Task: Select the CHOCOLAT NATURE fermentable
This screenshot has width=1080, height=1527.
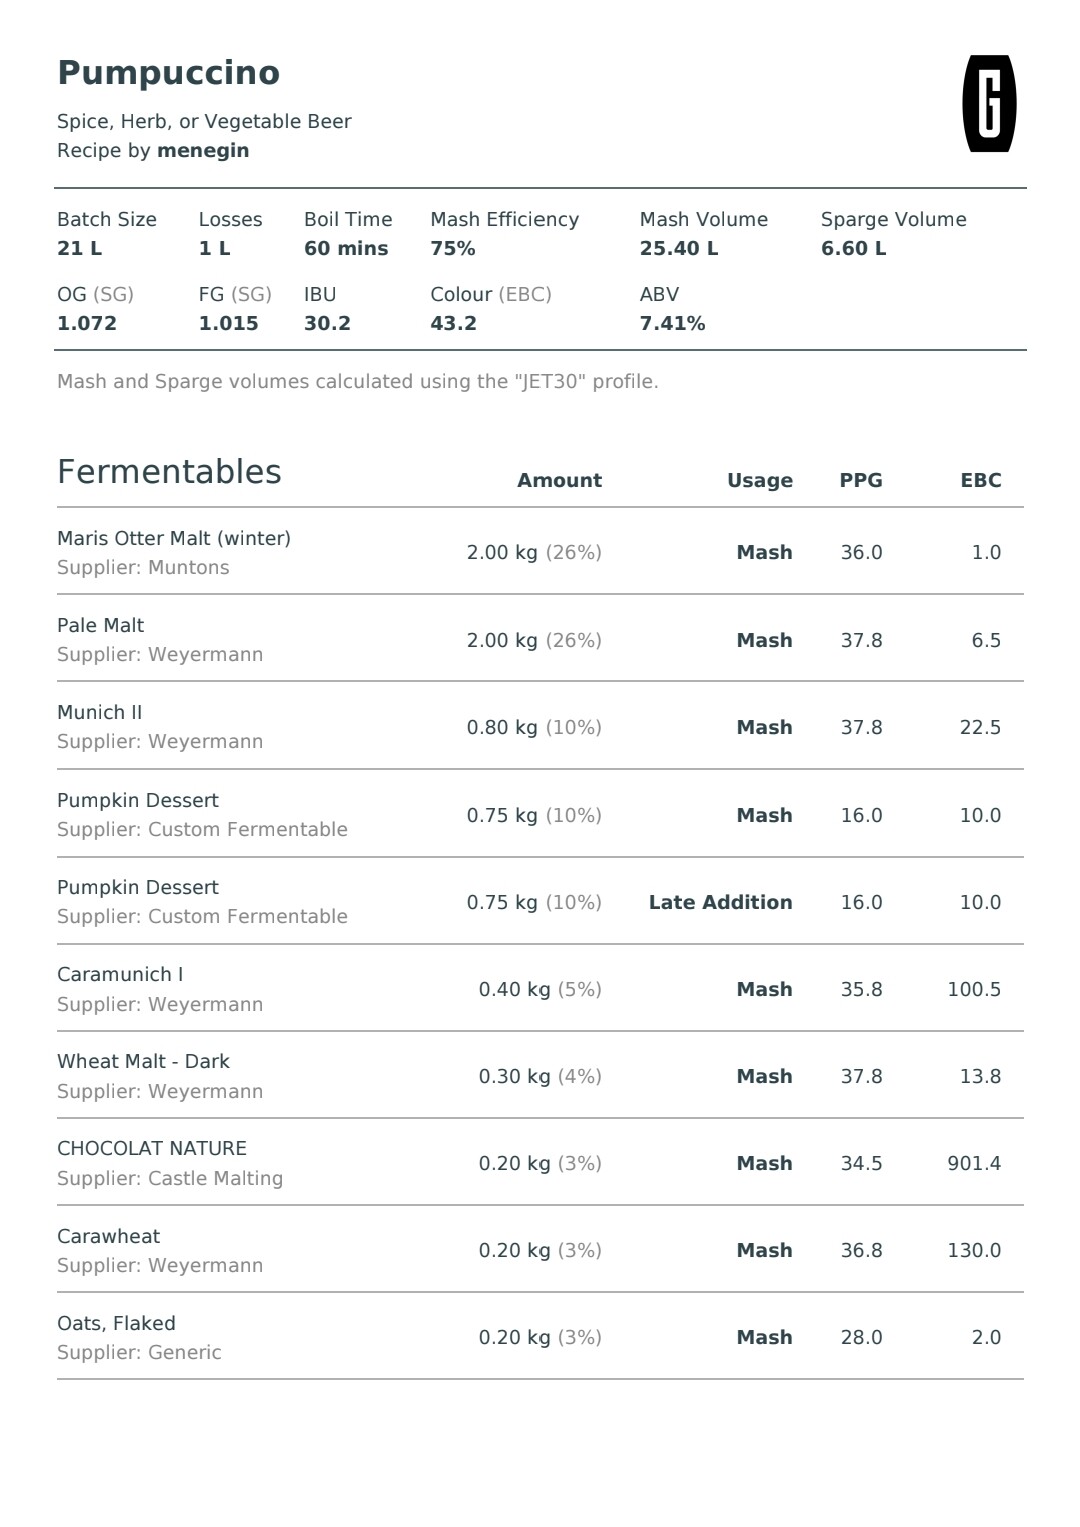Action: tap(152, 1149)
